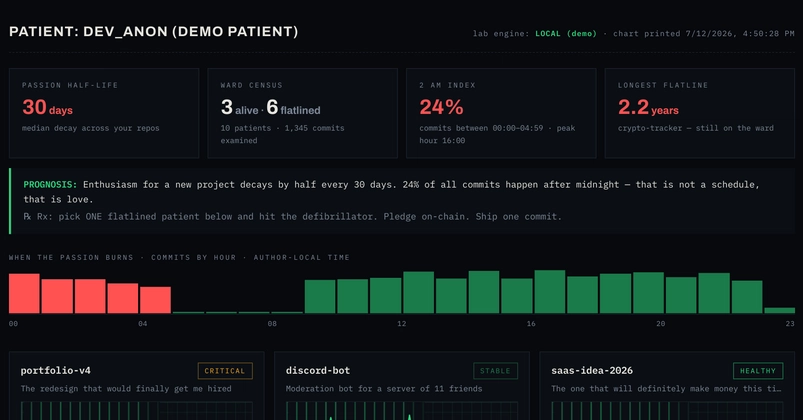Select the '6 flatlined' count
The width and height of the screenshot is (803, 420).
point(293,107)
